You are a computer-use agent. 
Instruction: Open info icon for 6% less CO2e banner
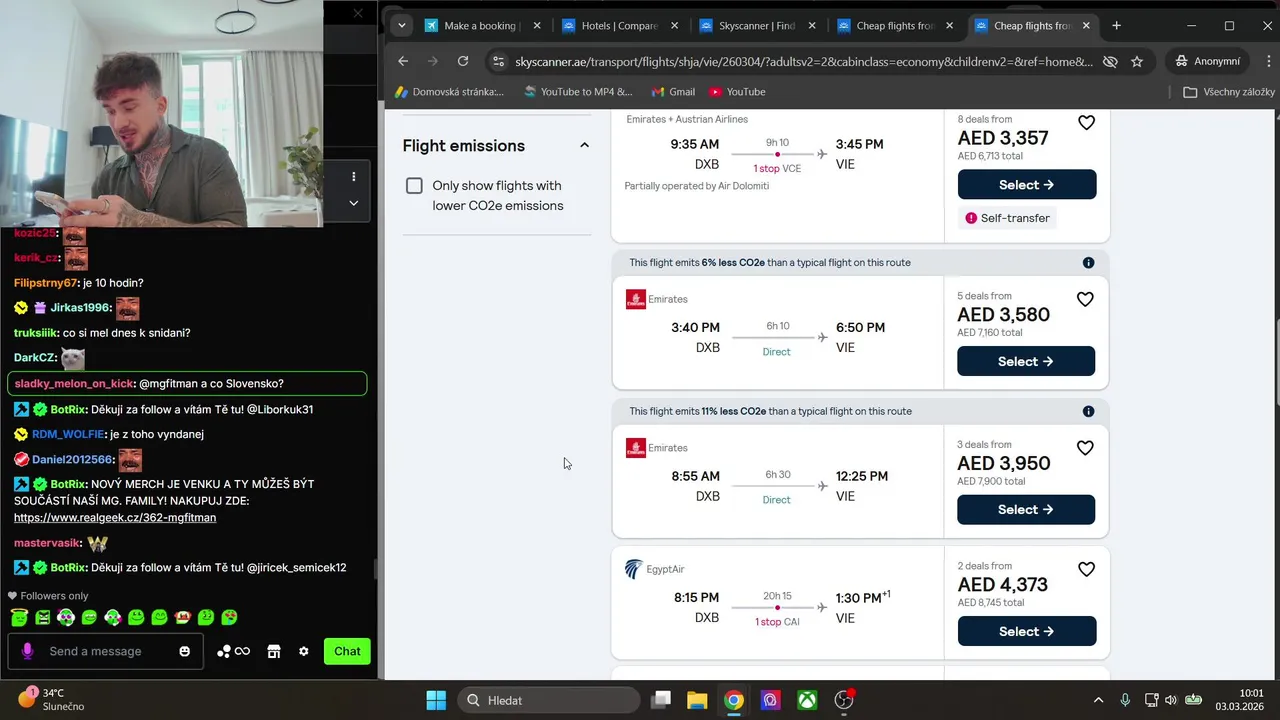pos(1088,263)
